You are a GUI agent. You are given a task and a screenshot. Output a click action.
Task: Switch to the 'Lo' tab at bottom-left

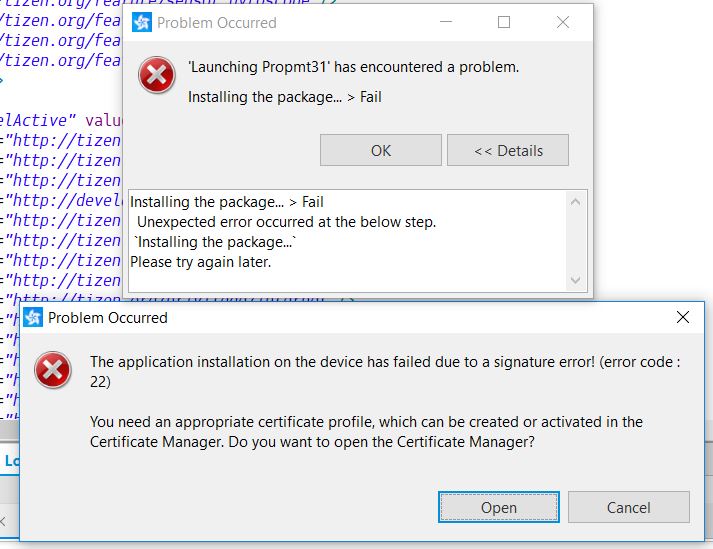point(11,461)
